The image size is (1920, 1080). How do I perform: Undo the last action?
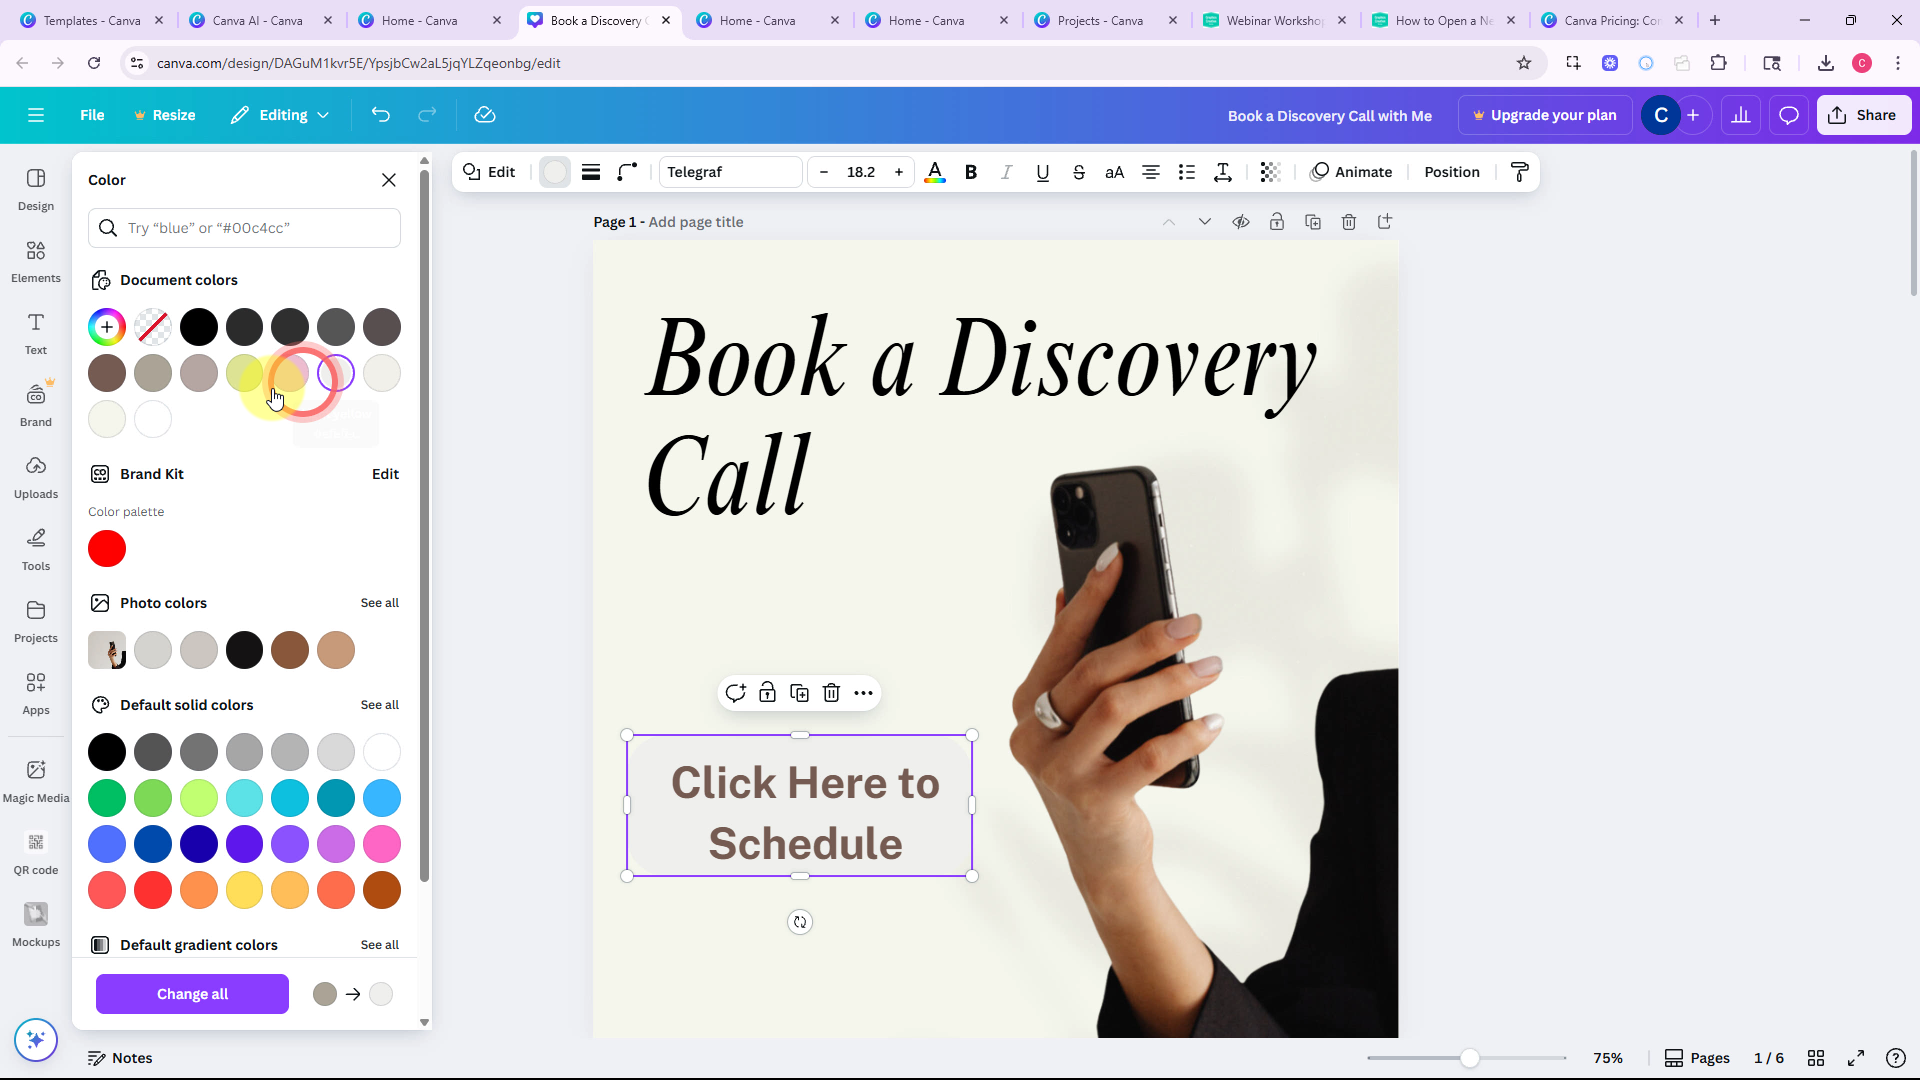[380, 115]
